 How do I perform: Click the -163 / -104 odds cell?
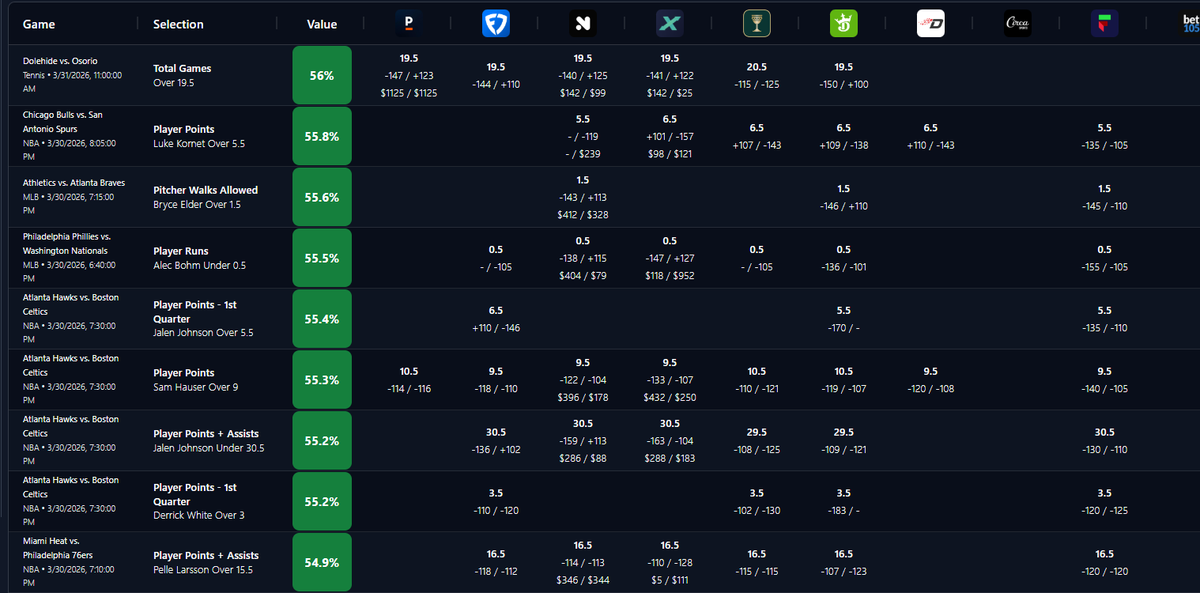(x=670, y=441)
